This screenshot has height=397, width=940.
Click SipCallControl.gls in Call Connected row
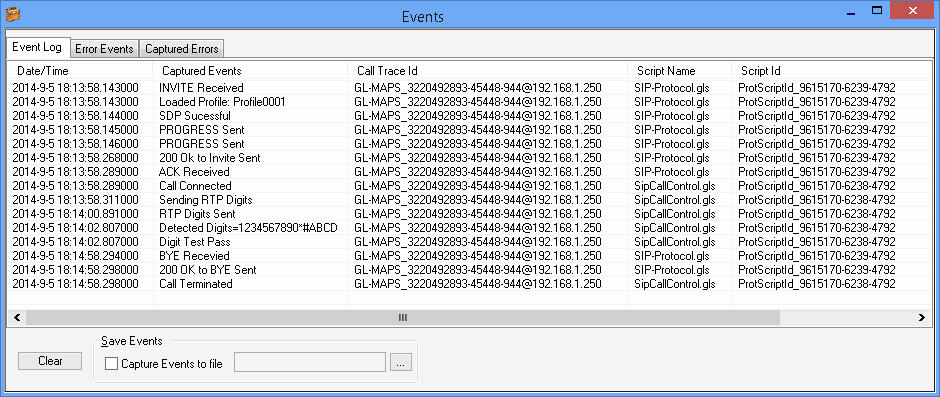point(674,186)
